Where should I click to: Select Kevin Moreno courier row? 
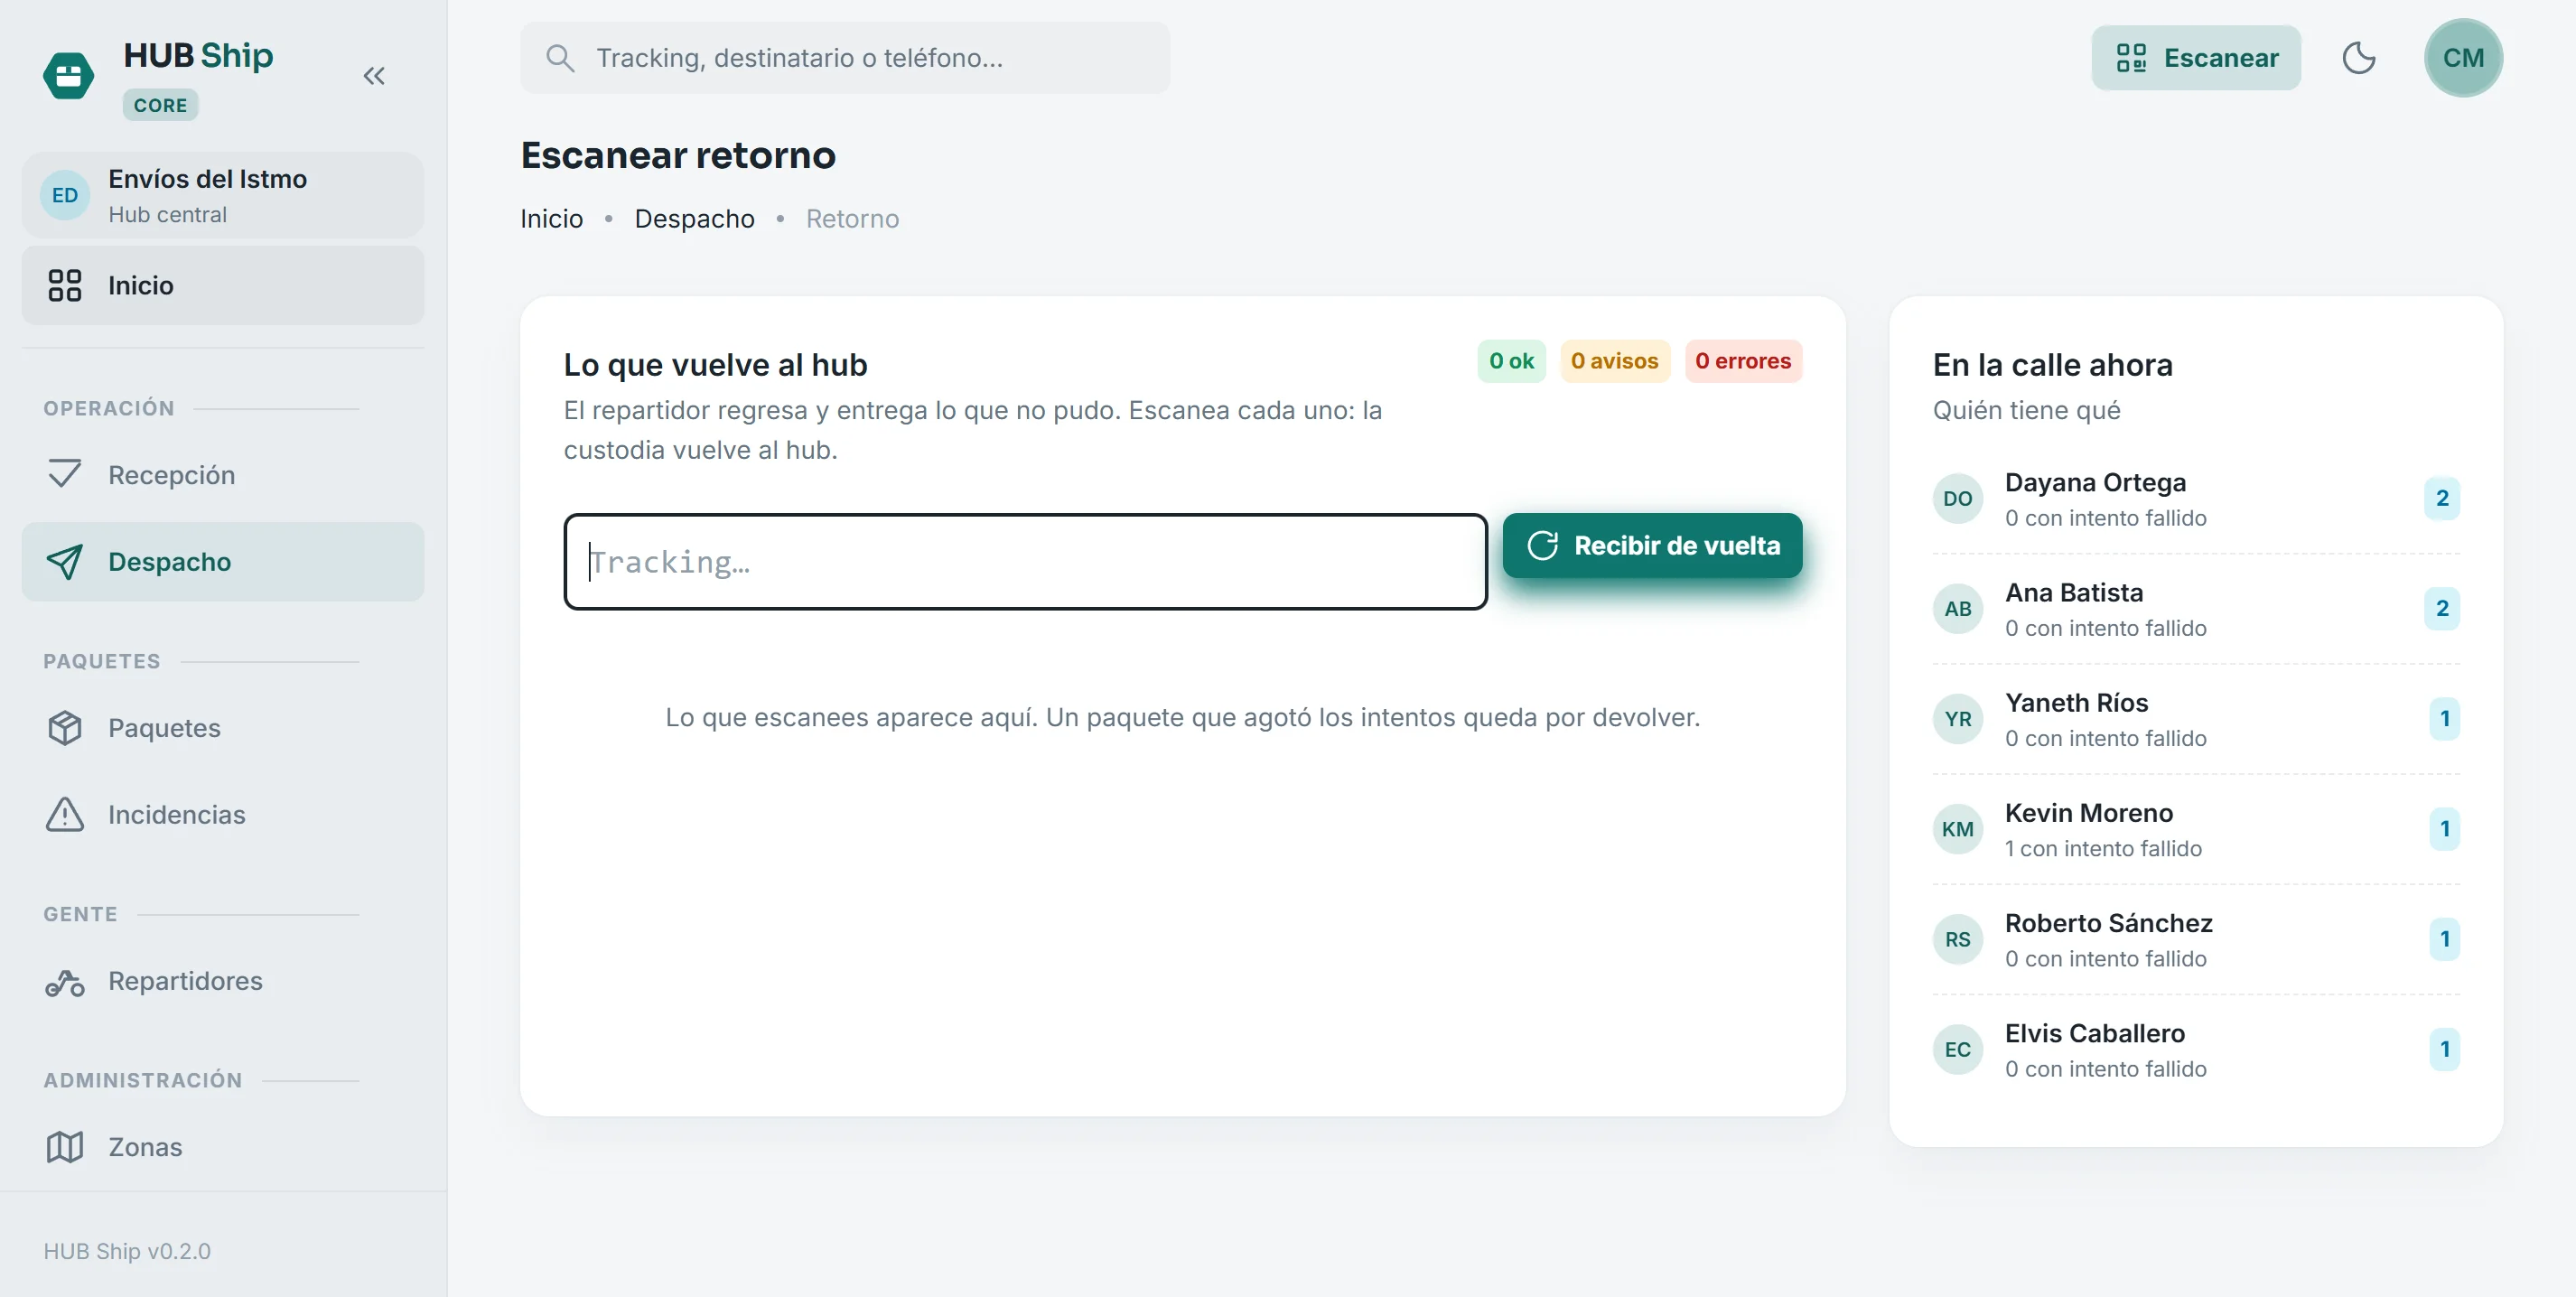point(2196,830)
